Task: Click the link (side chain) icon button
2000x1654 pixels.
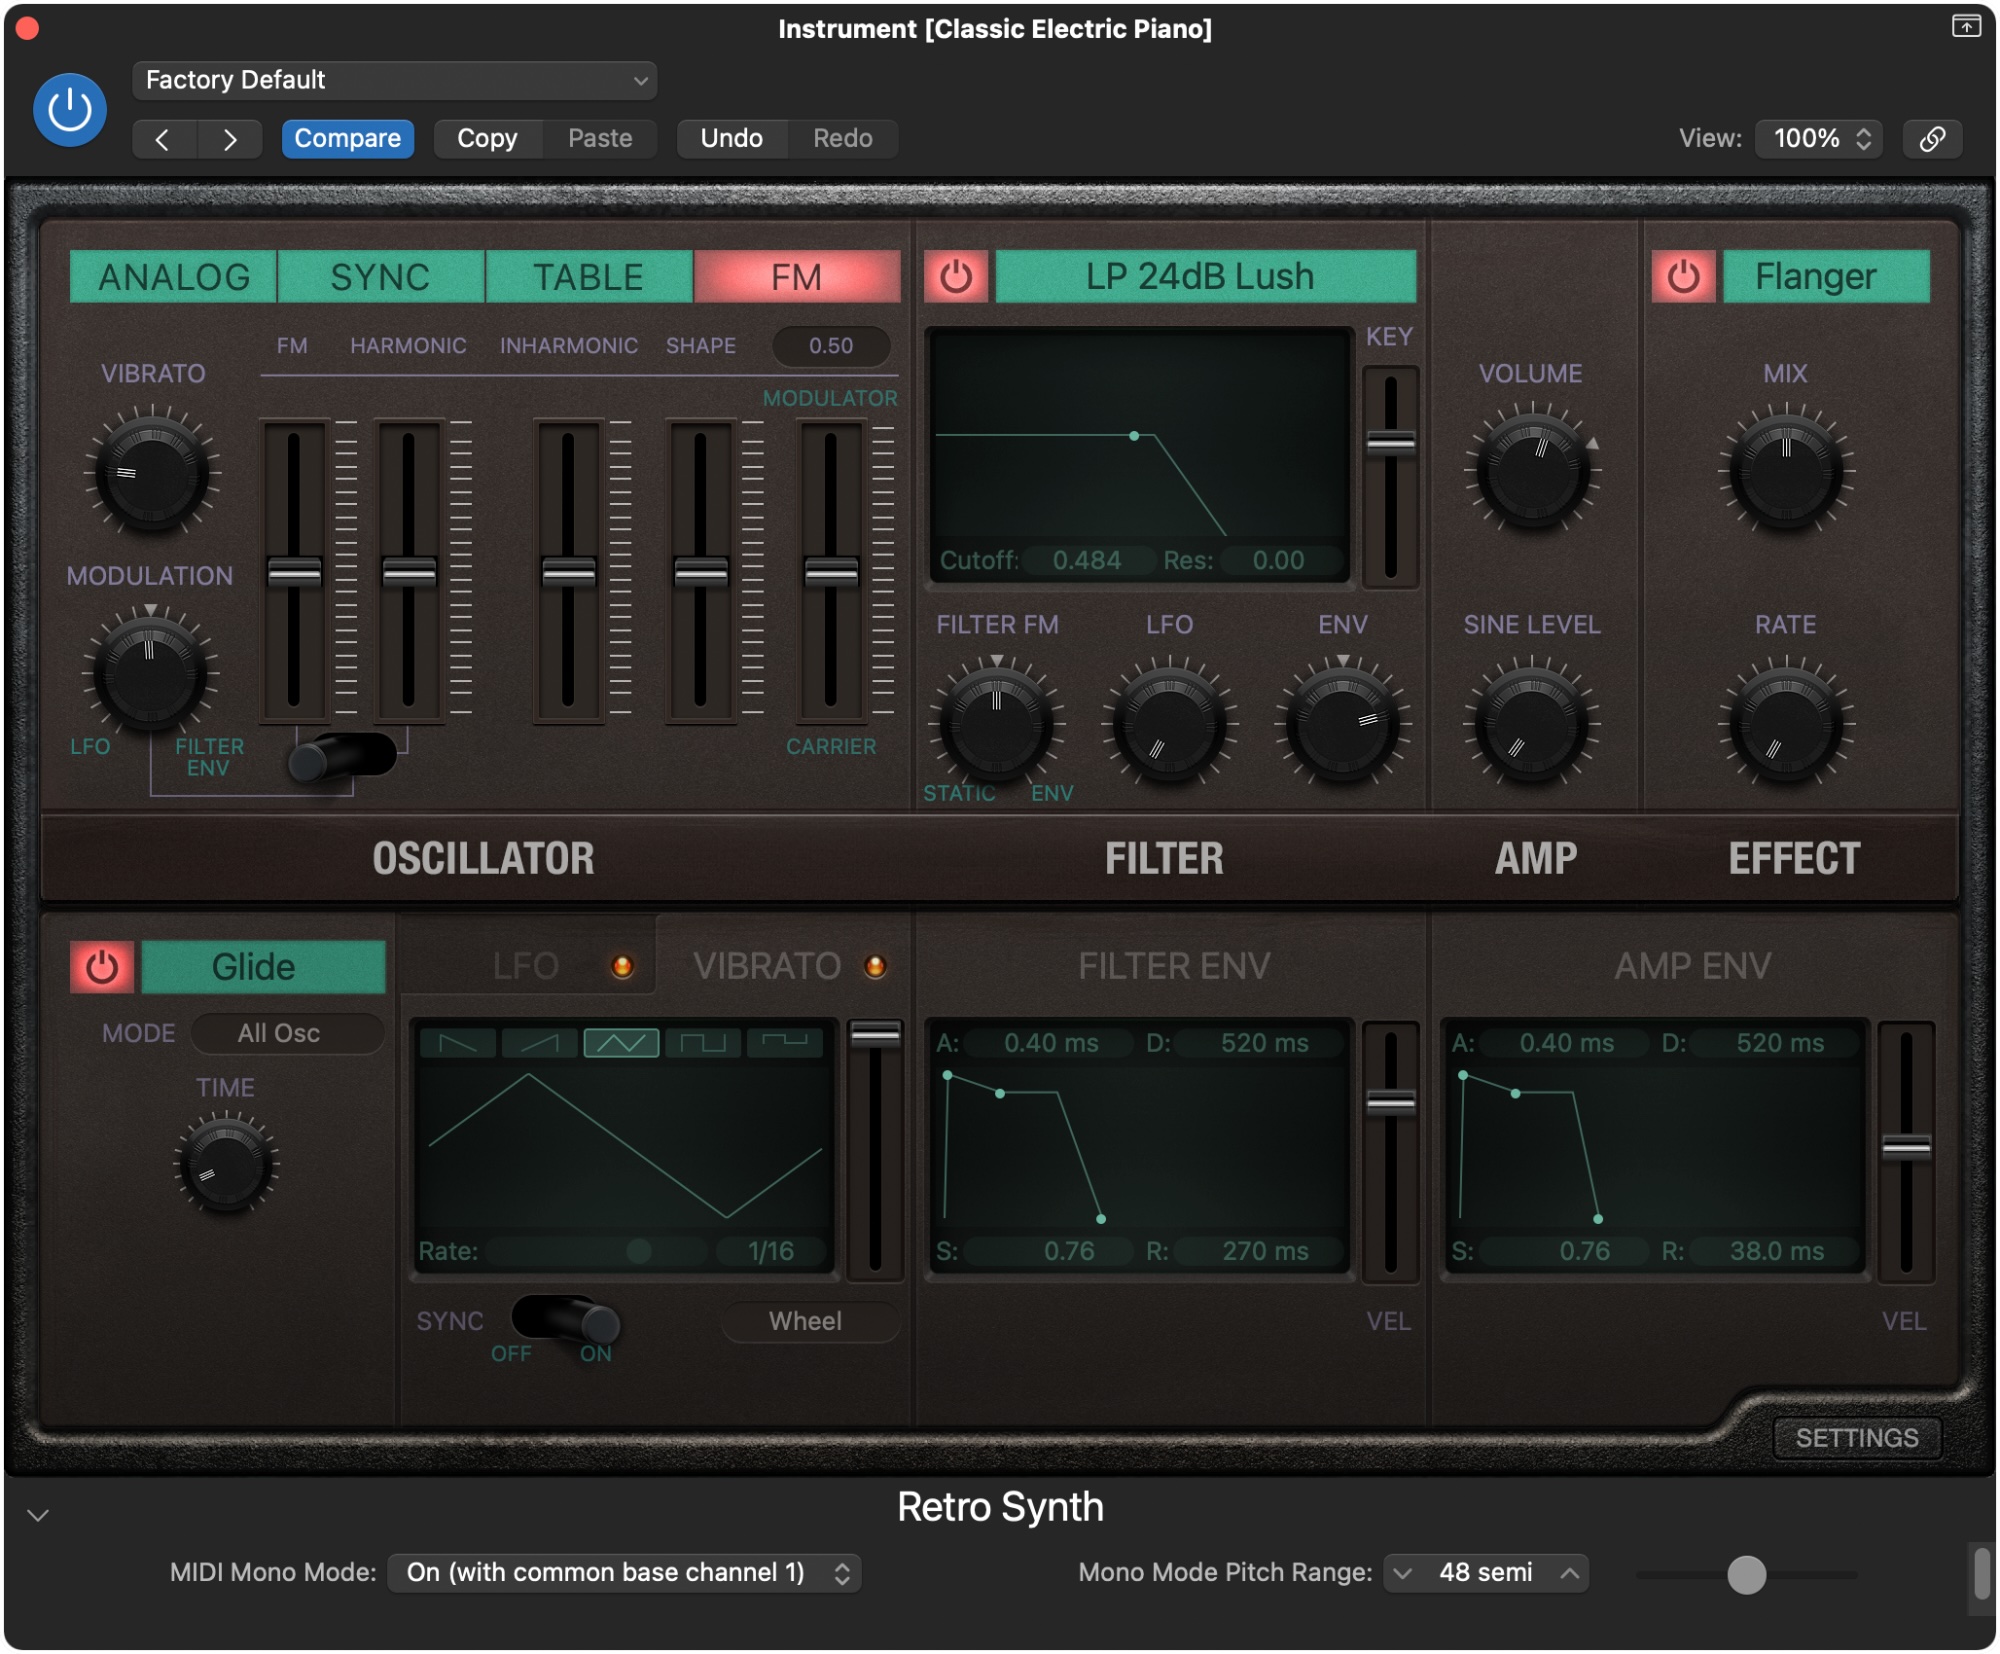Action: (1932, 139)
